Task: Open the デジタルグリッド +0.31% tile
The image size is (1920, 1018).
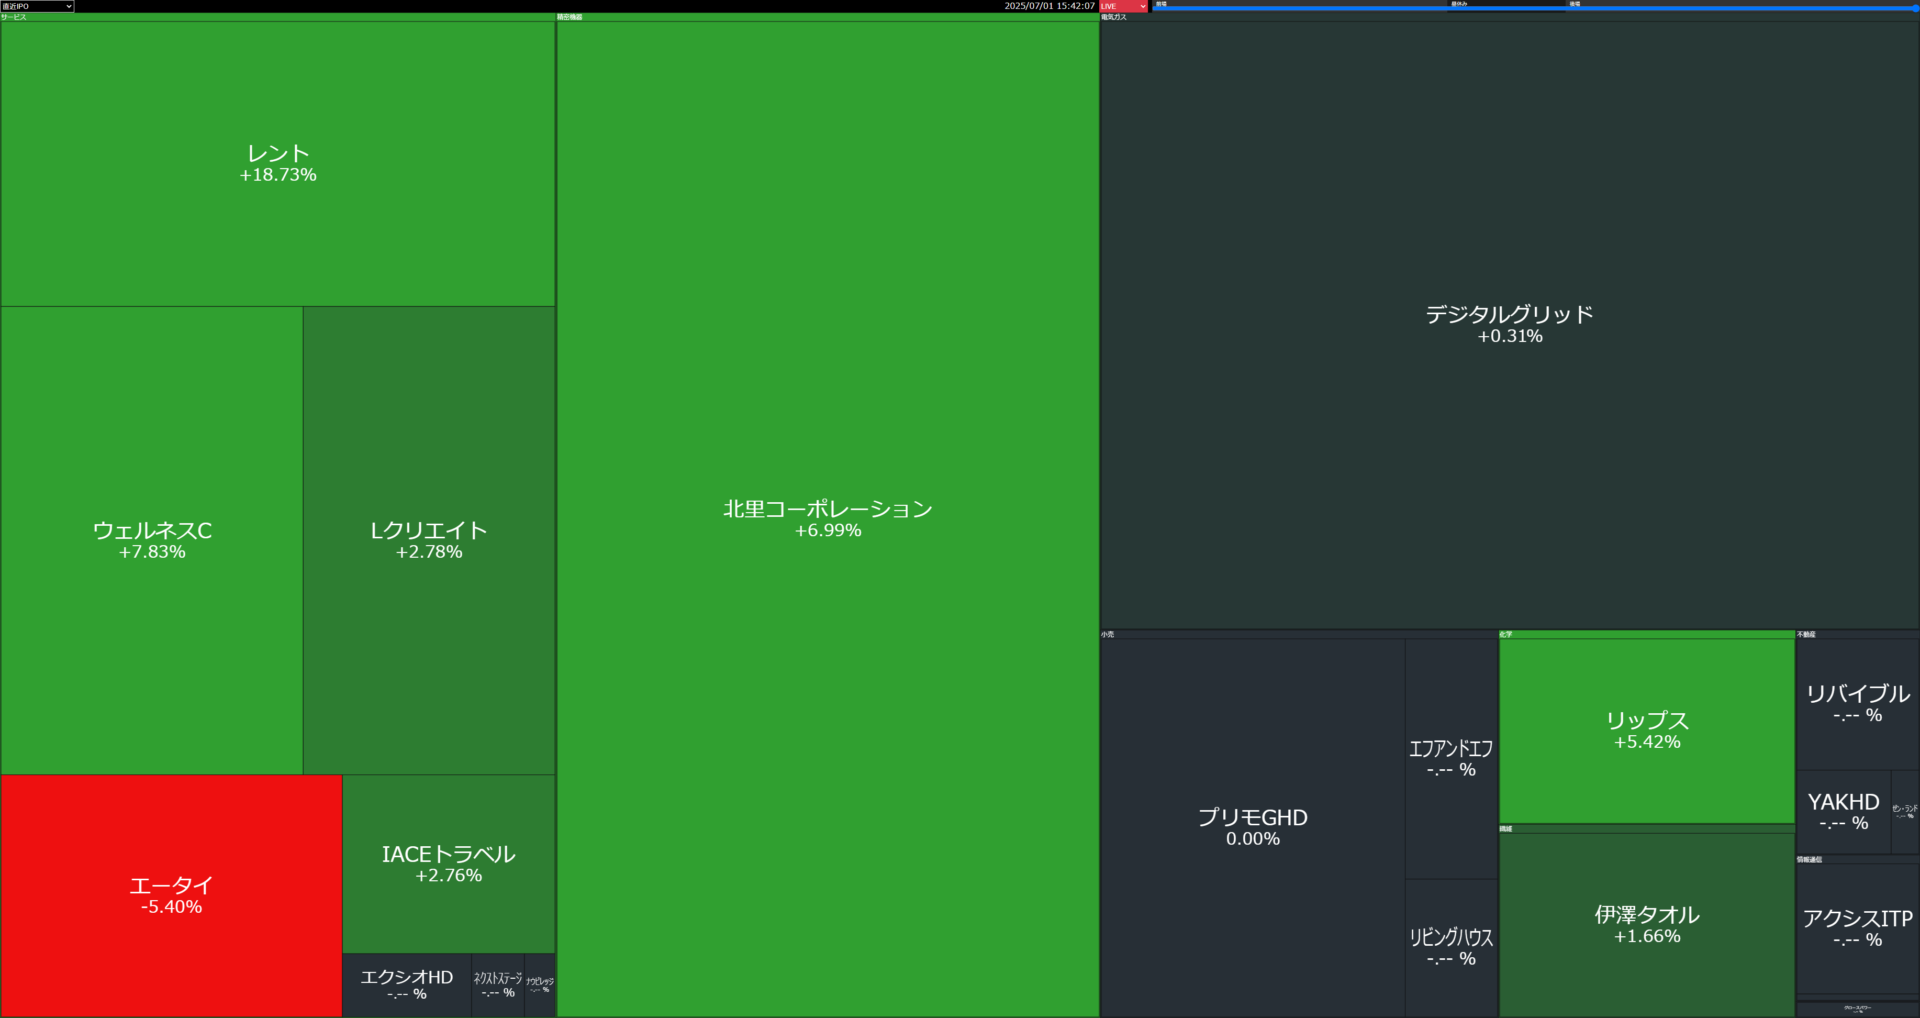Action: [x=1510, y=325]
